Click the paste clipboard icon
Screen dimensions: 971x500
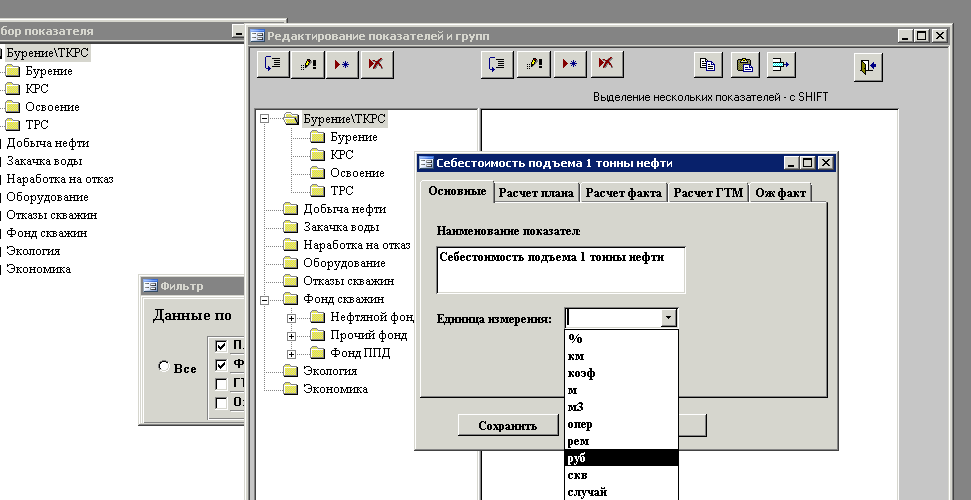[745, 64]
